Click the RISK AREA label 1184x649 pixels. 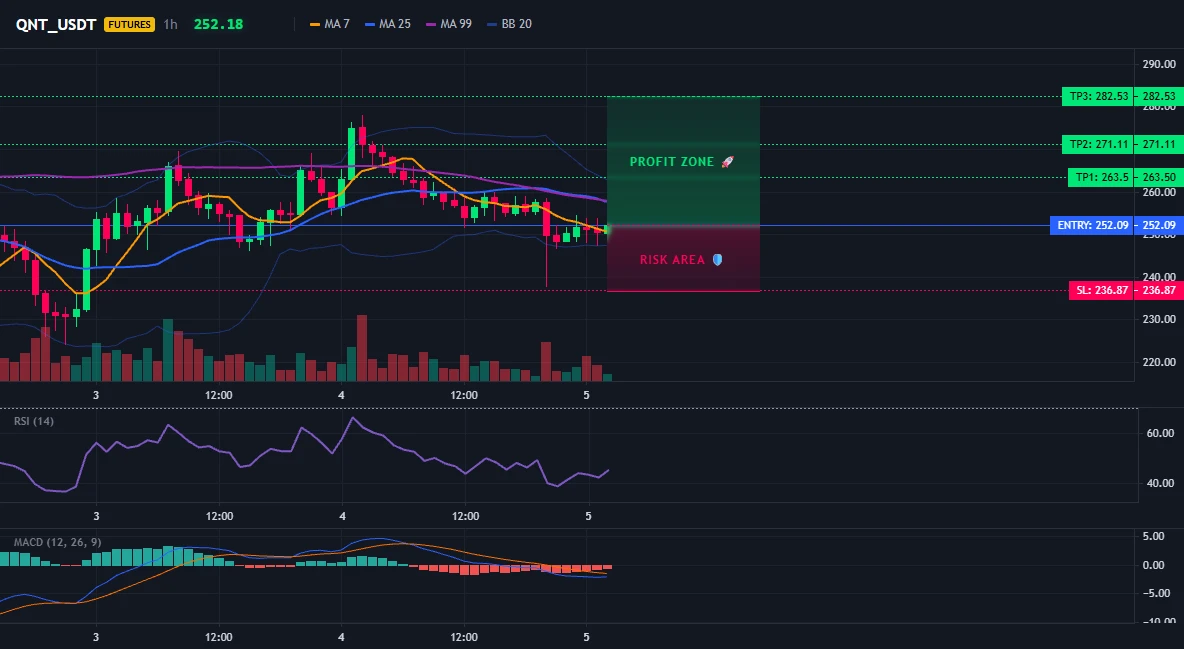[681, 260]
